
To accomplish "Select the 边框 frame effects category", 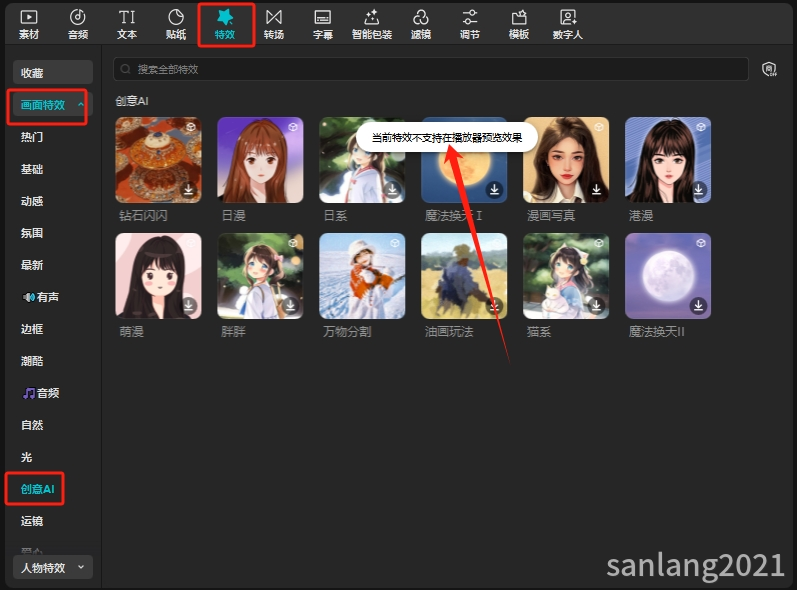I will pyautogui.click(x=33, y=329).
